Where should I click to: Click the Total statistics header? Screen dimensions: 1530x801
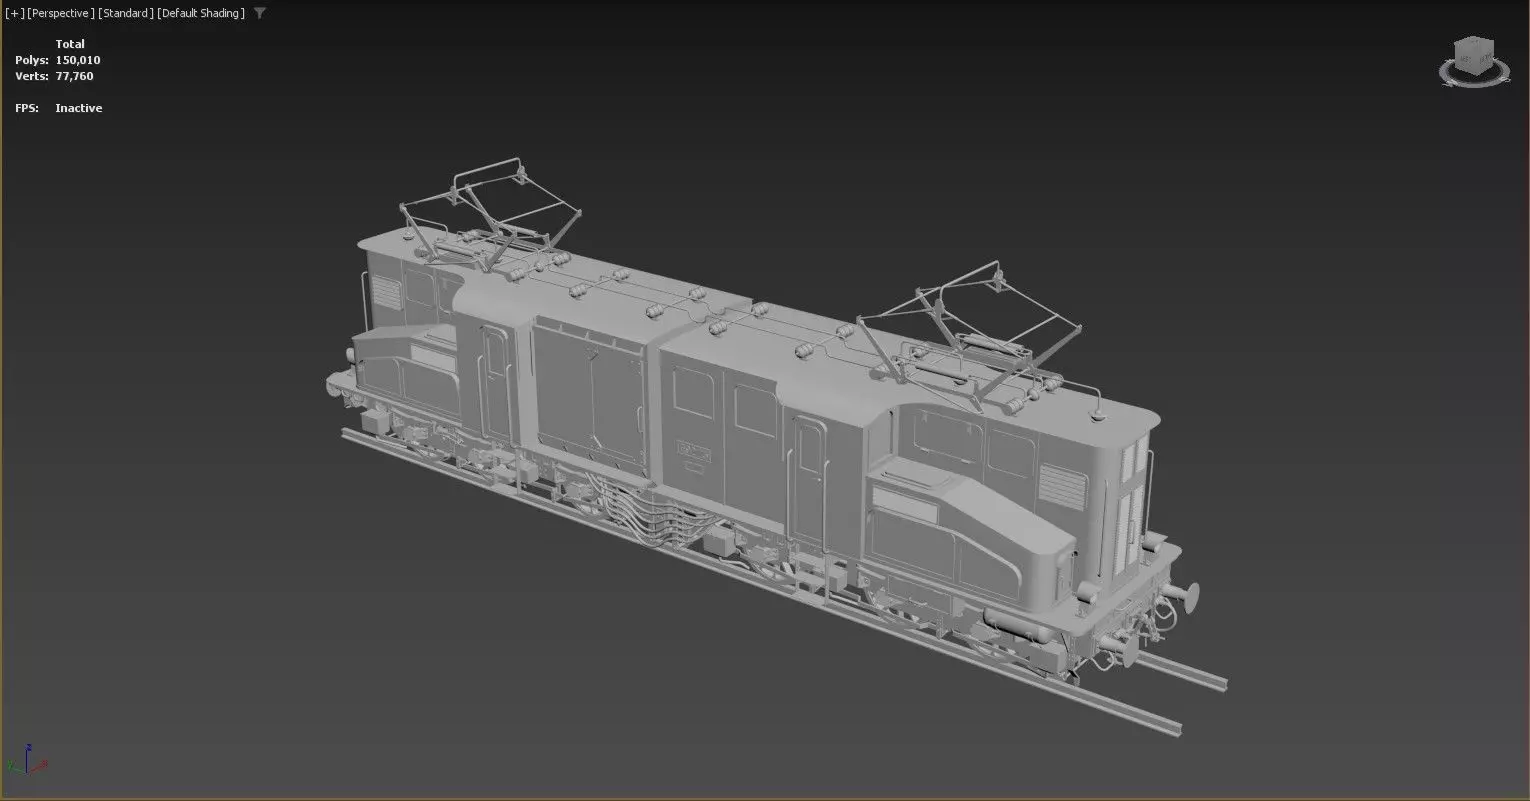point(70,44)
